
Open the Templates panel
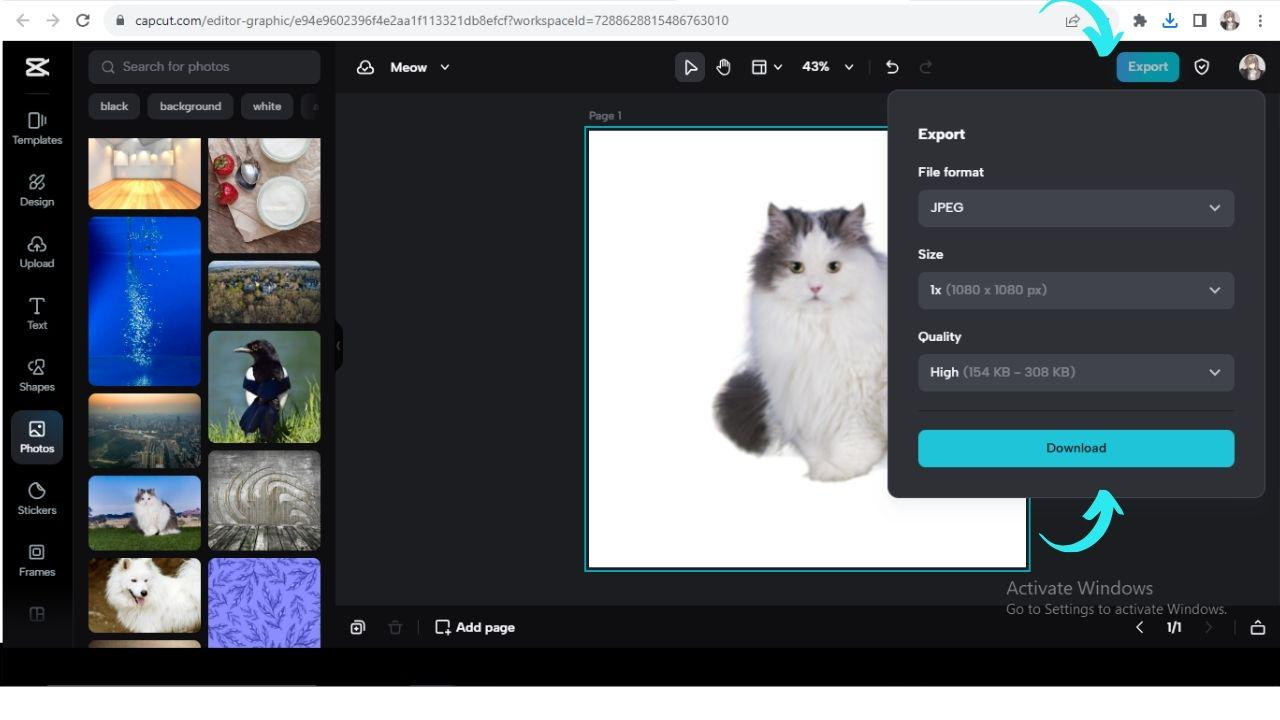37,129
